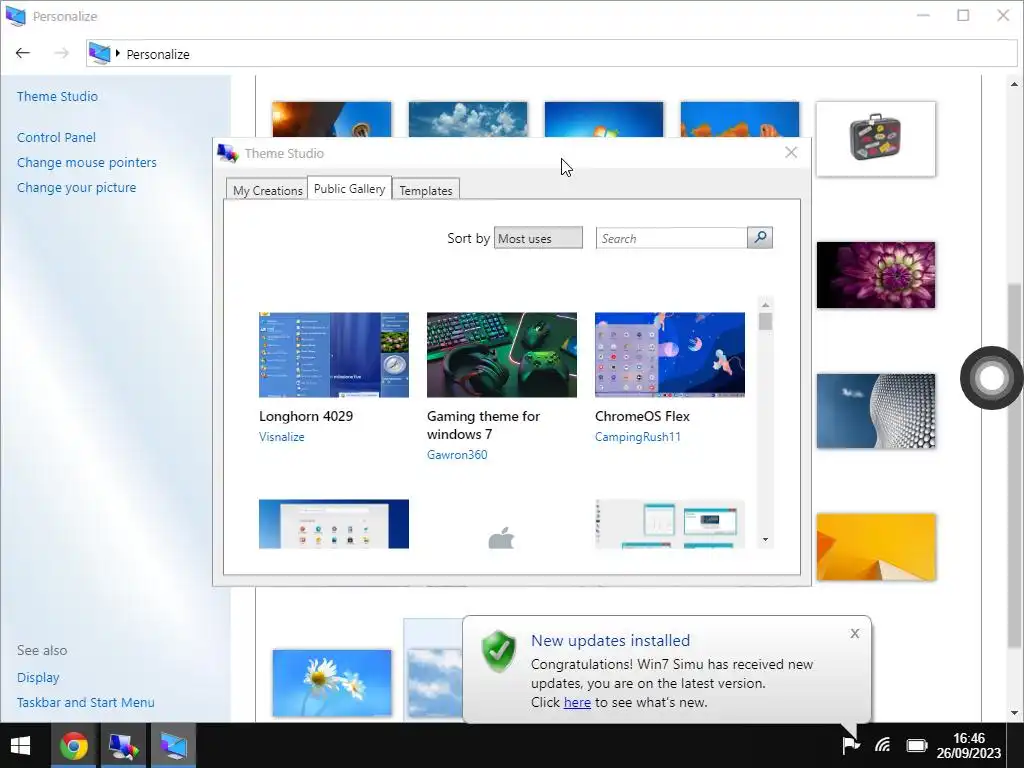Click the gallery scrollbar thumb

[765, 321]
